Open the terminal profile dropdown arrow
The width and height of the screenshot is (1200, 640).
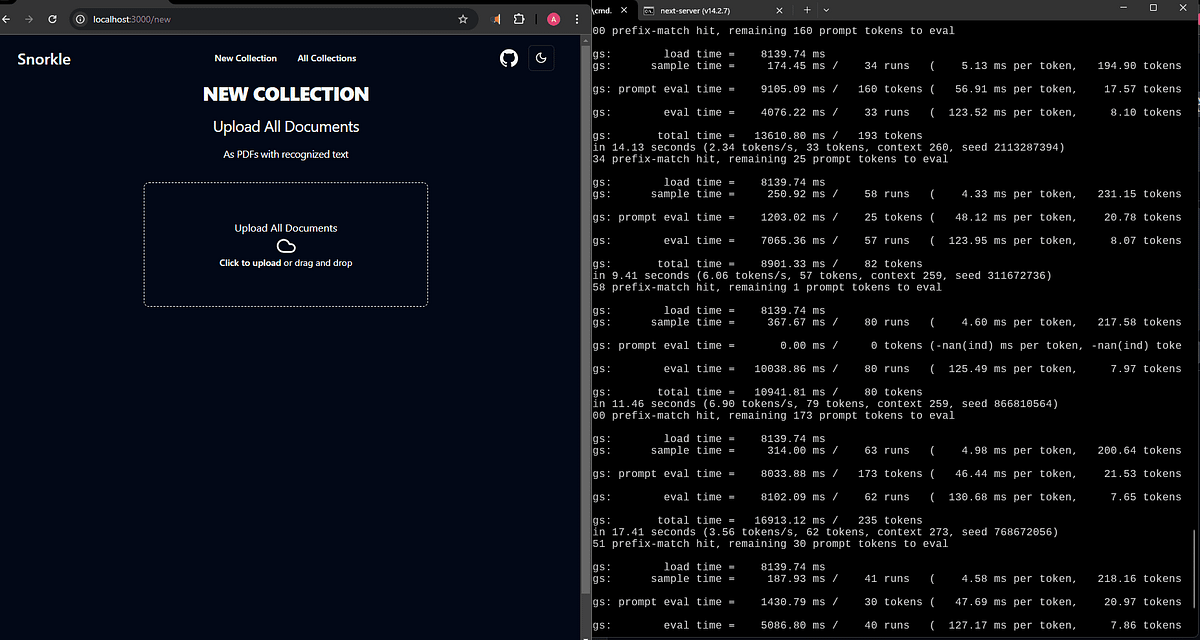pos(826,9)
